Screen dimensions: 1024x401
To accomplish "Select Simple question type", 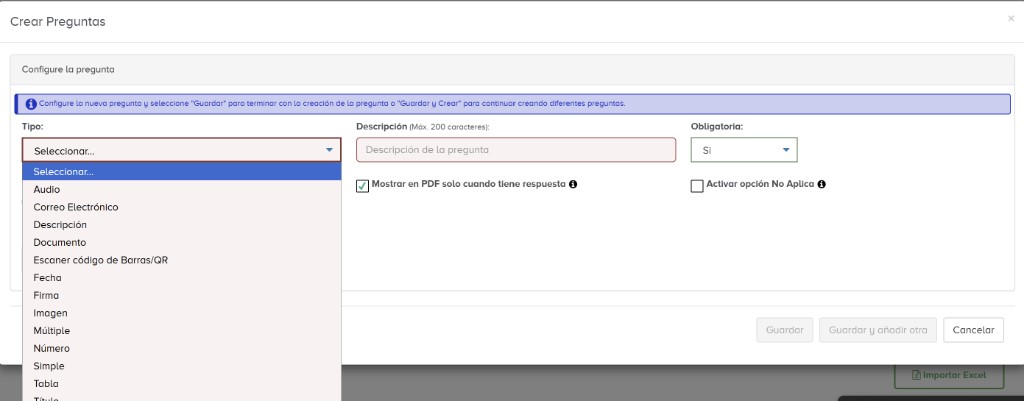I will (182, 366).
